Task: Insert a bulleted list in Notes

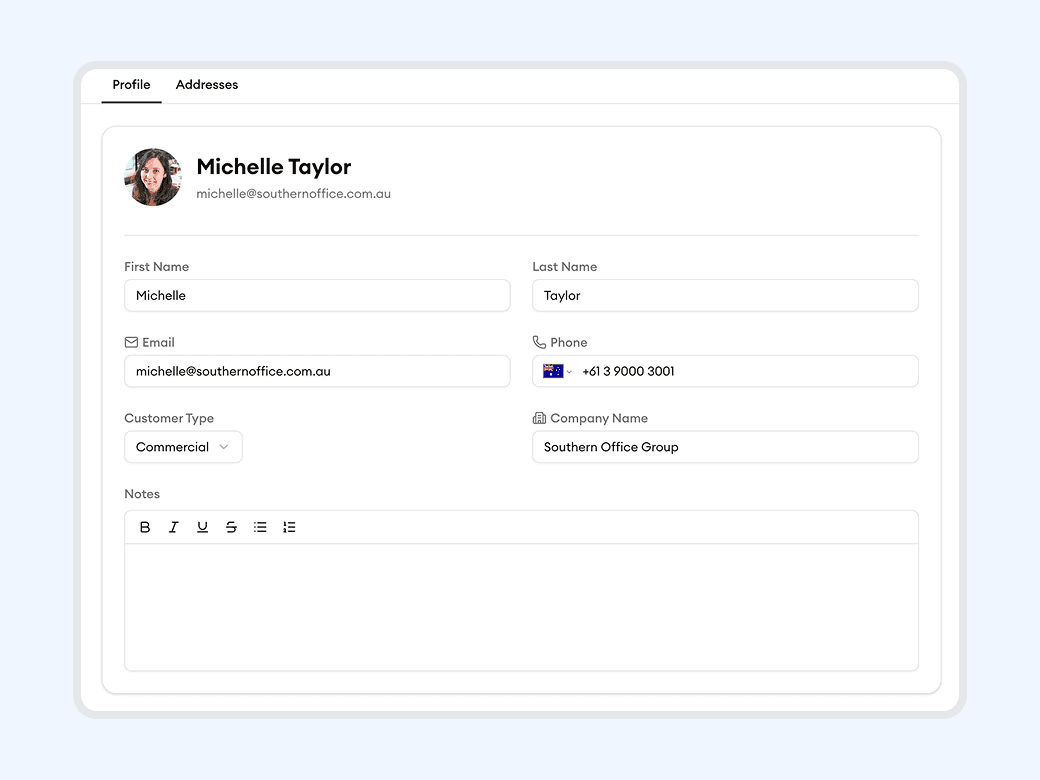Action: [x=261, y=527]
